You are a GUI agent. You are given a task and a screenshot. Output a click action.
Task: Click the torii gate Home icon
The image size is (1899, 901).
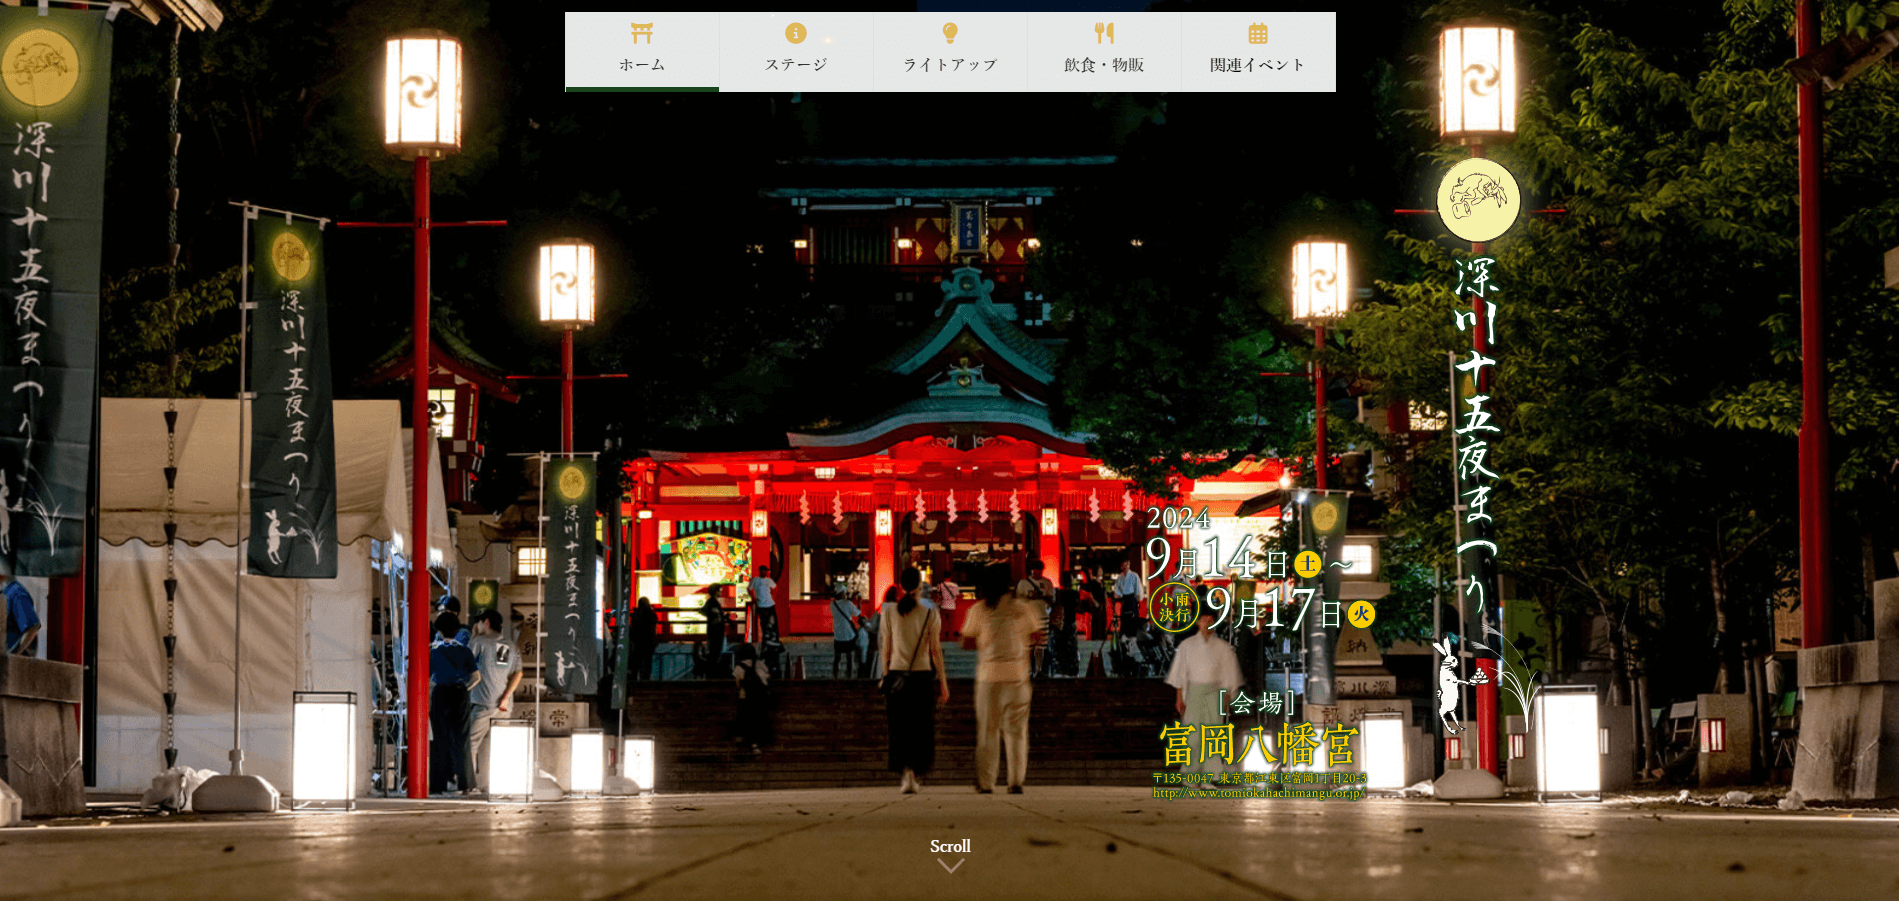click(x=642, y=34)
